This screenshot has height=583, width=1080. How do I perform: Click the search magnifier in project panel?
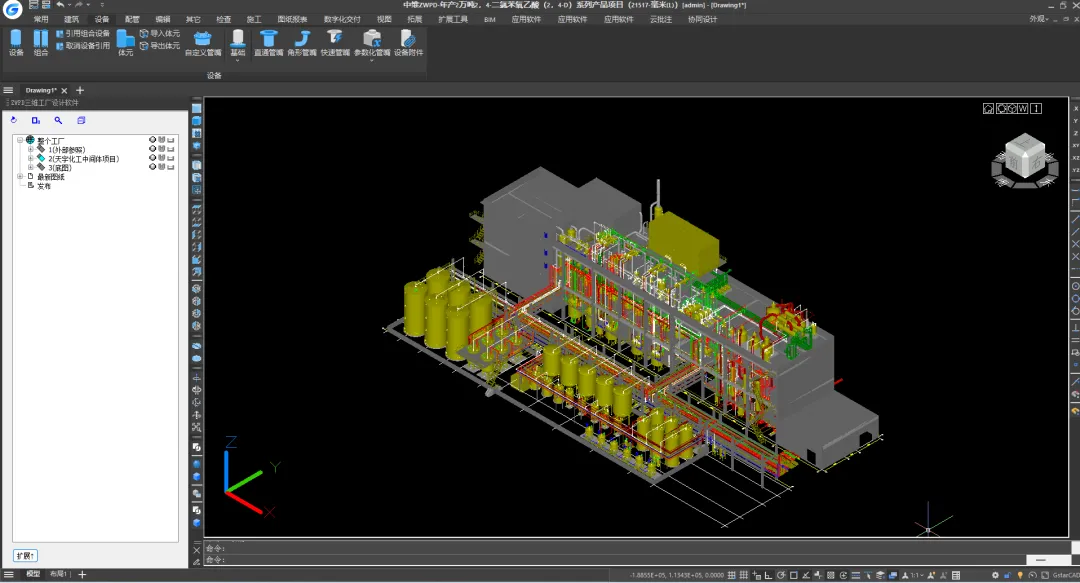[x=59, y=120]
